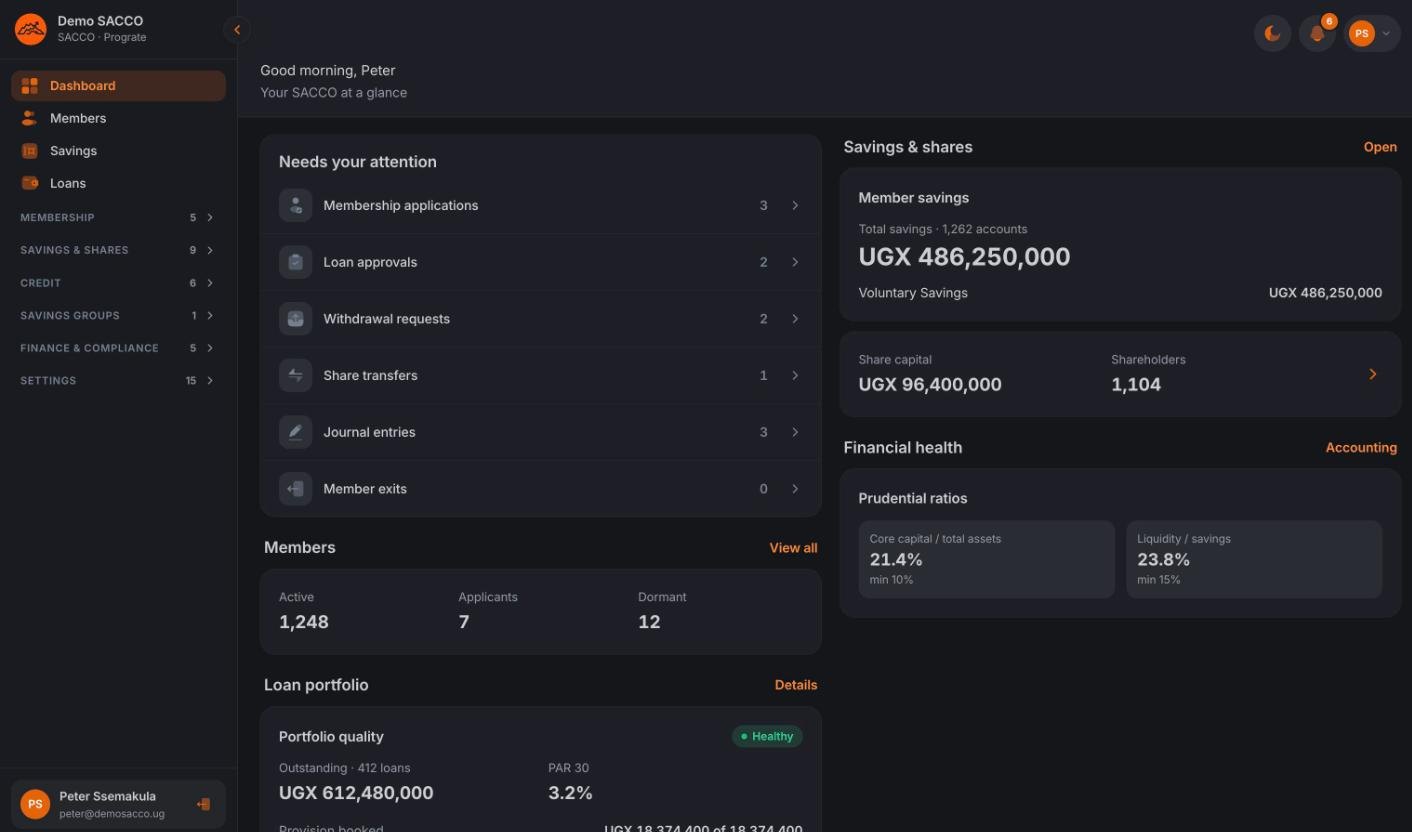
Task: Click the Core capital / total assets card
Action: [x=986, y=559]
